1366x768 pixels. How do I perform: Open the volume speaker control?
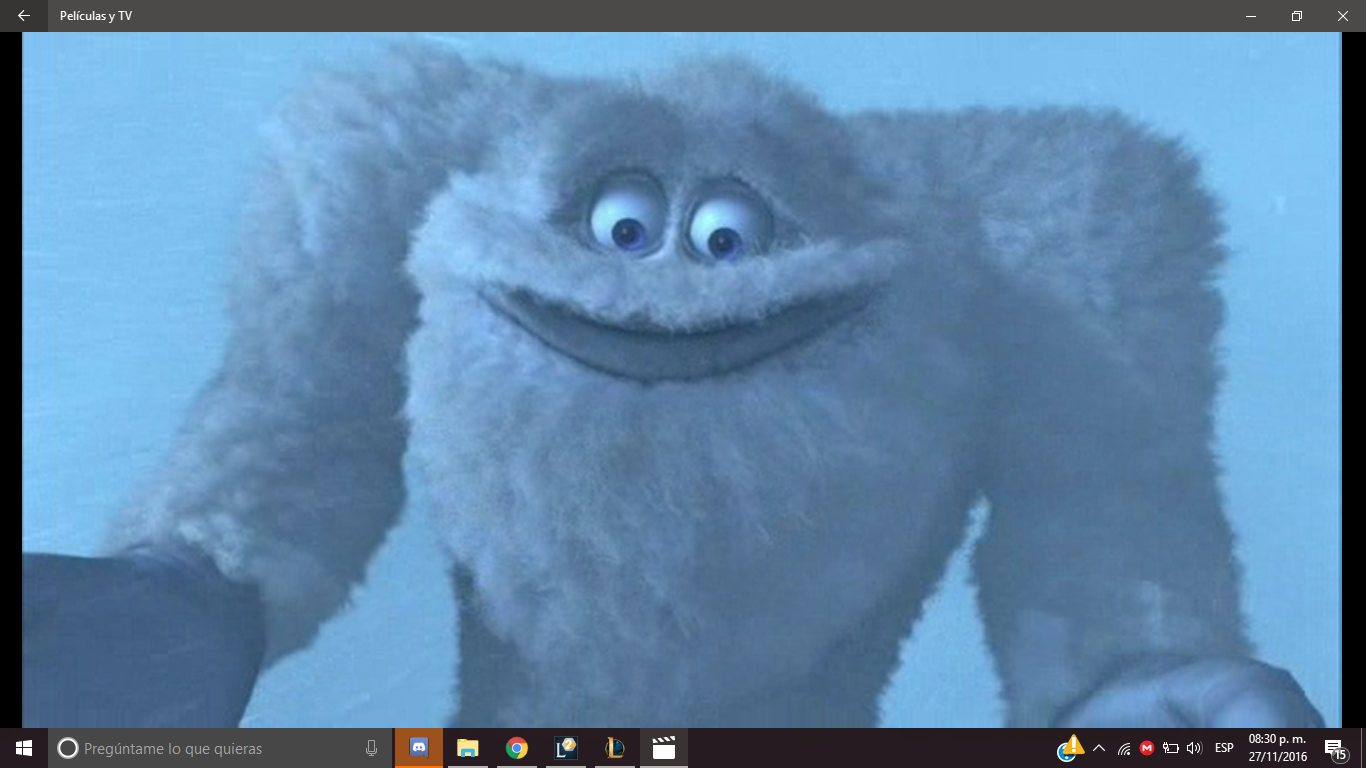[x=1194, y=748]
